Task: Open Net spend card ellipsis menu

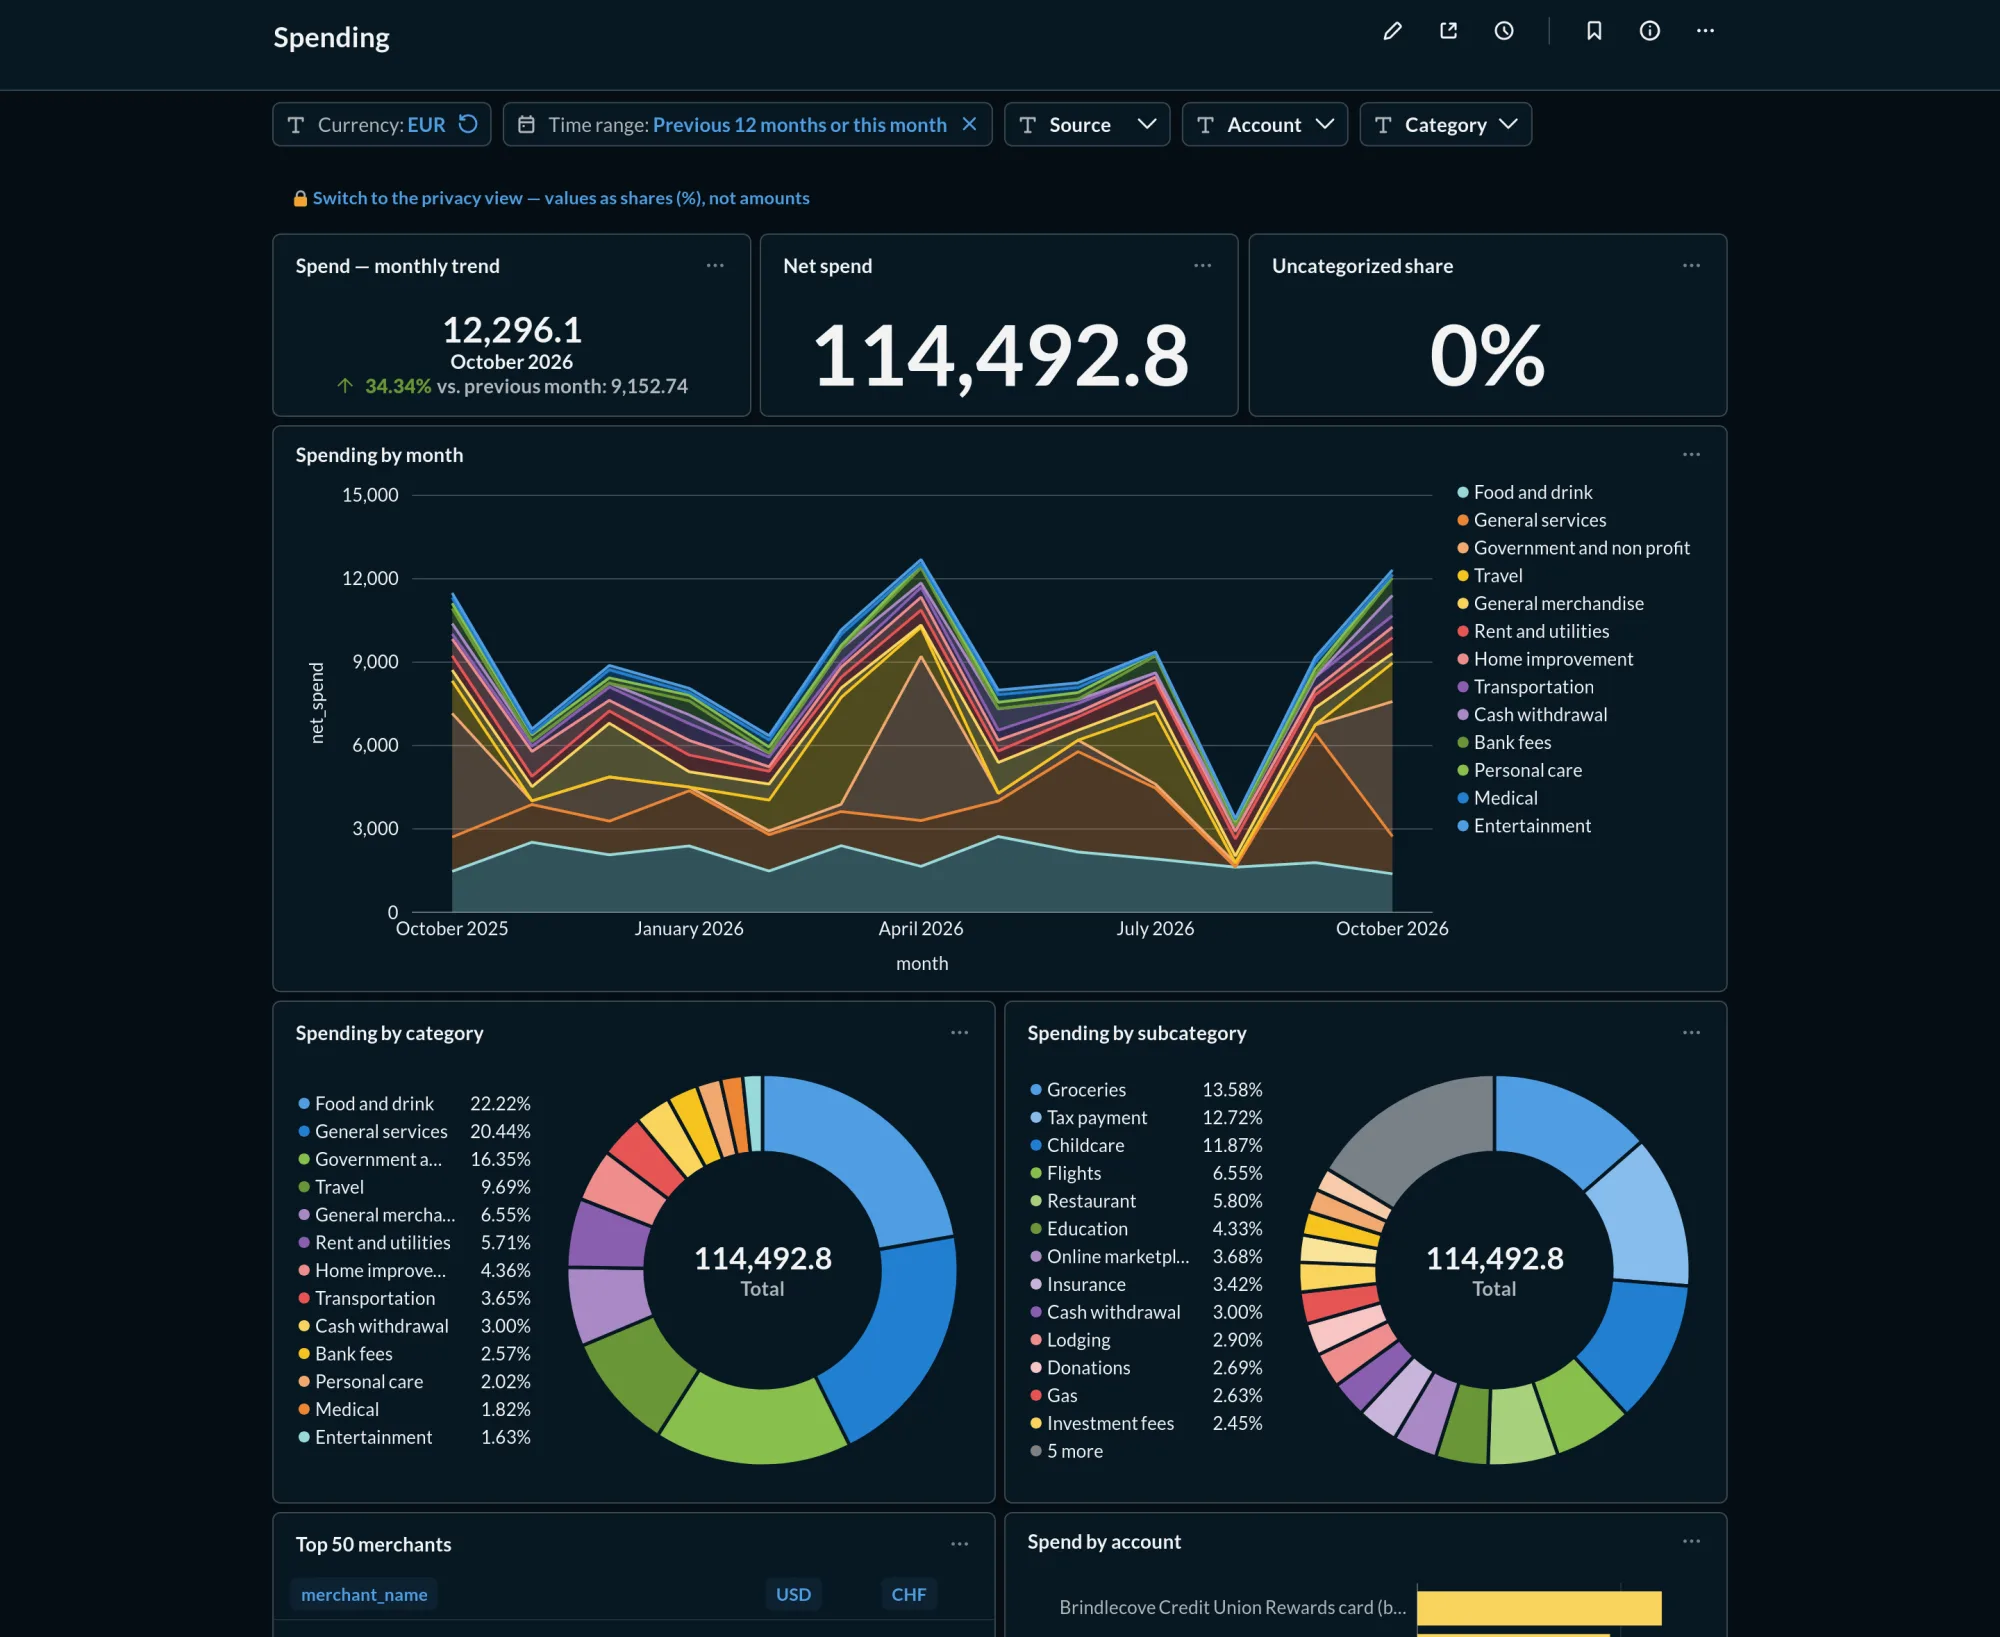Action: point(1203,265)
